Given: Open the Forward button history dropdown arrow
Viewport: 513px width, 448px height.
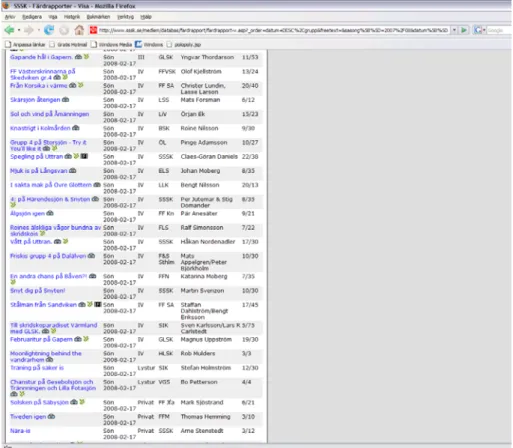Looking at the screenshot, I should [x=39, y=30].
